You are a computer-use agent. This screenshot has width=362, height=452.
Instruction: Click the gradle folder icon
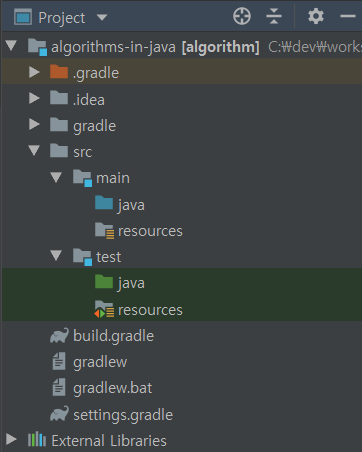tap(59, 124)
